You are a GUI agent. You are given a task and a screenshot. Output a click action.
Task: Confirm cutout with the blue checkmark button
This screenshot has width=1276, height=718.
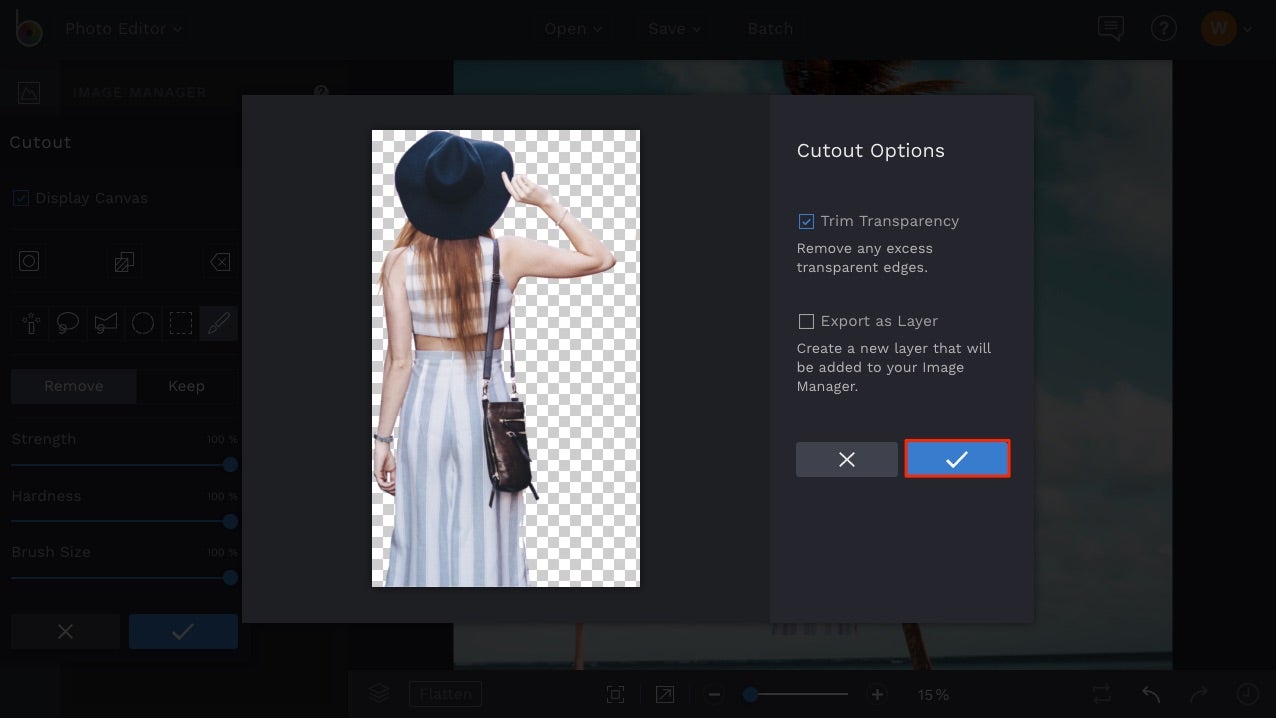pos(956,459)
